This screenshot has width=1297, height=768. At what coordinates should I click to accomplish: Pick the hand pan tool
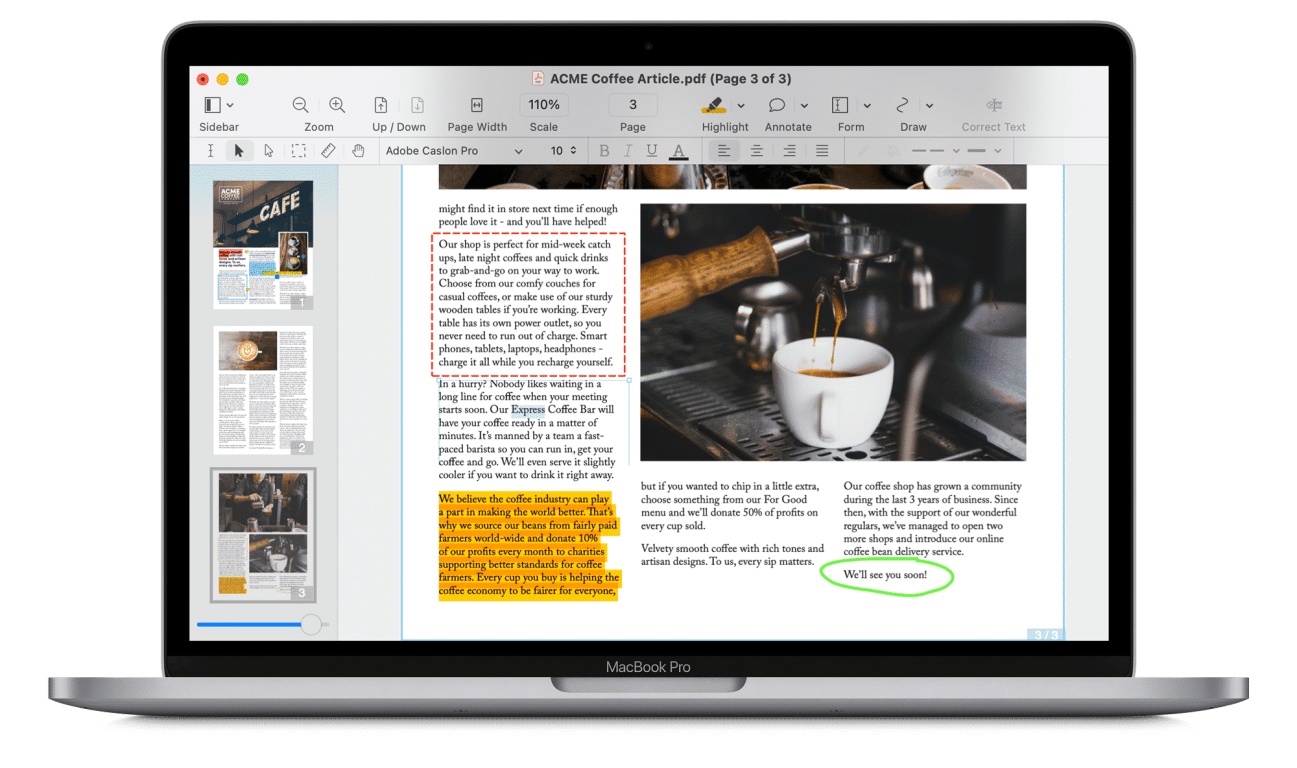pyautogui.click(x=358, y=151)
